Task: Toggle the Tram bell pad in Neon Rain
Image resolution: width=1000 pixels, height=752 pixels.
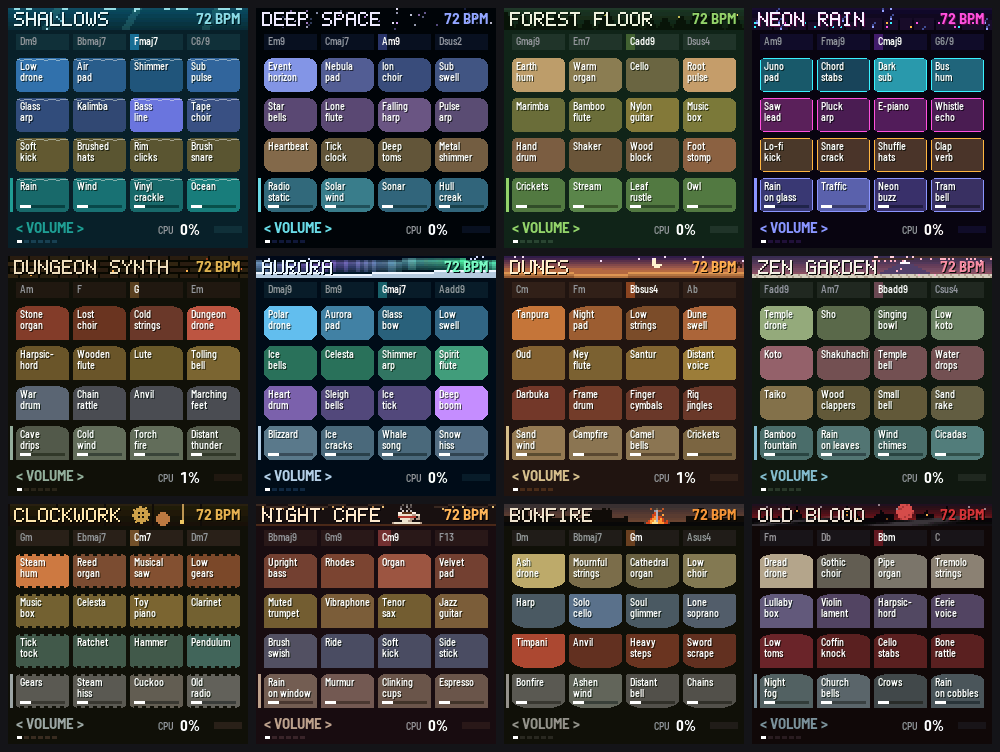Action: [958, 195]
